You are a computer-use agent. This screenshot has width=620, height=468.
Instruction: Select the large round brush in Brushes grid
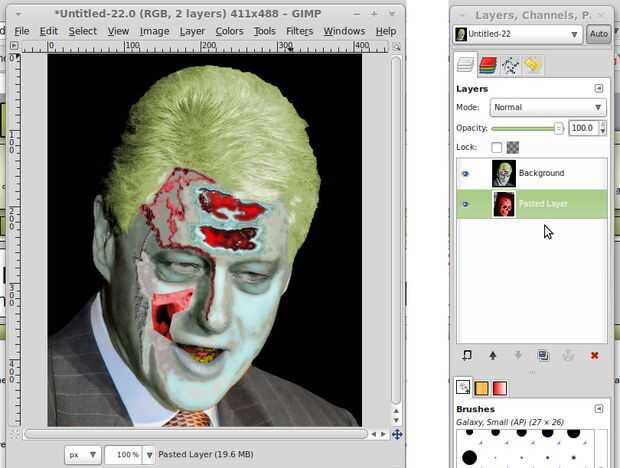point(469,458)
